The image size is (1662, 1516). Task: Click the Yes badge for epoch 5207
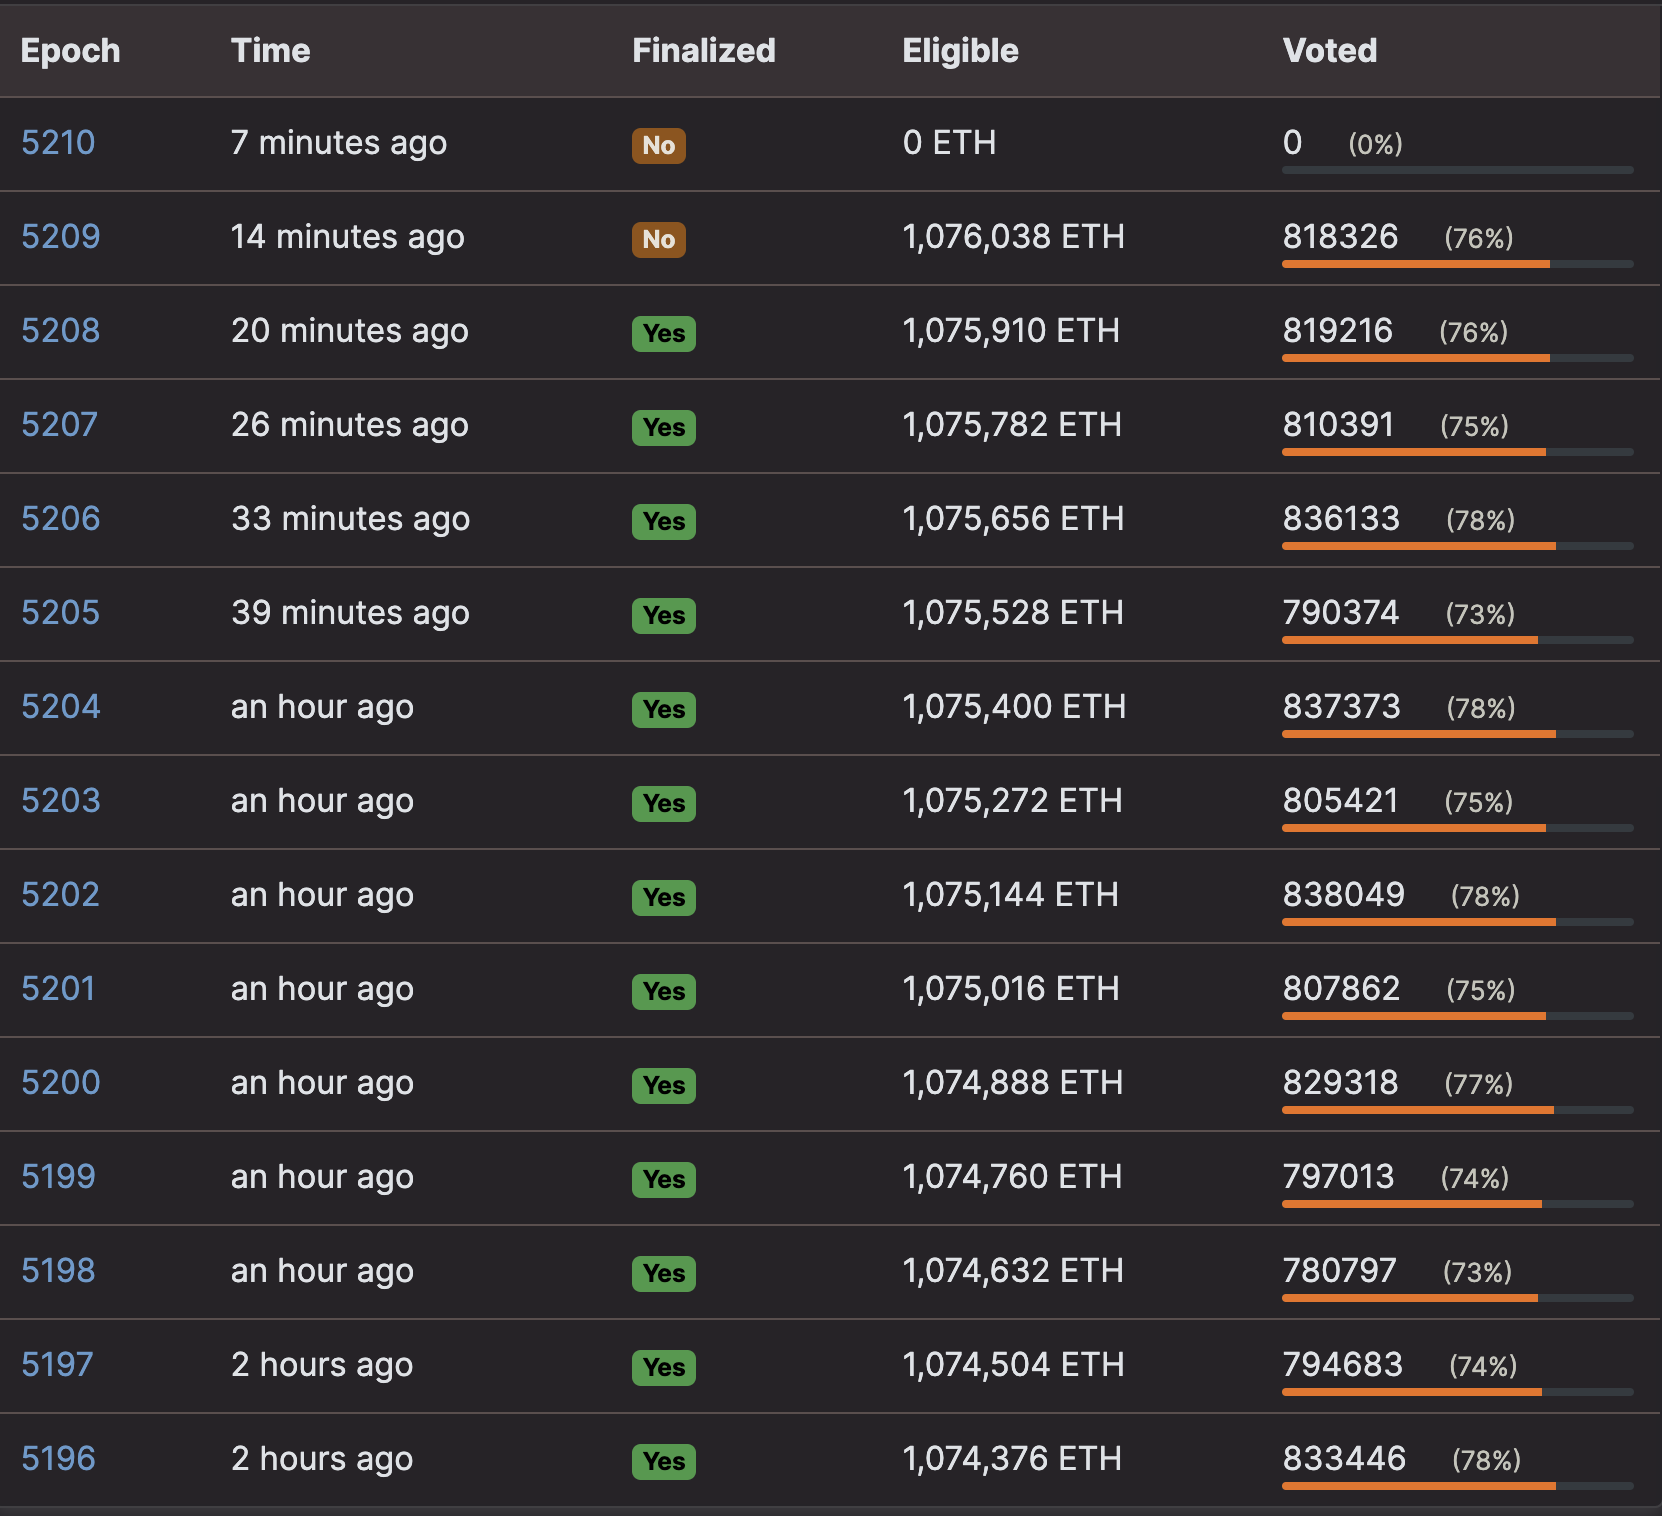(x=664, y=427)
